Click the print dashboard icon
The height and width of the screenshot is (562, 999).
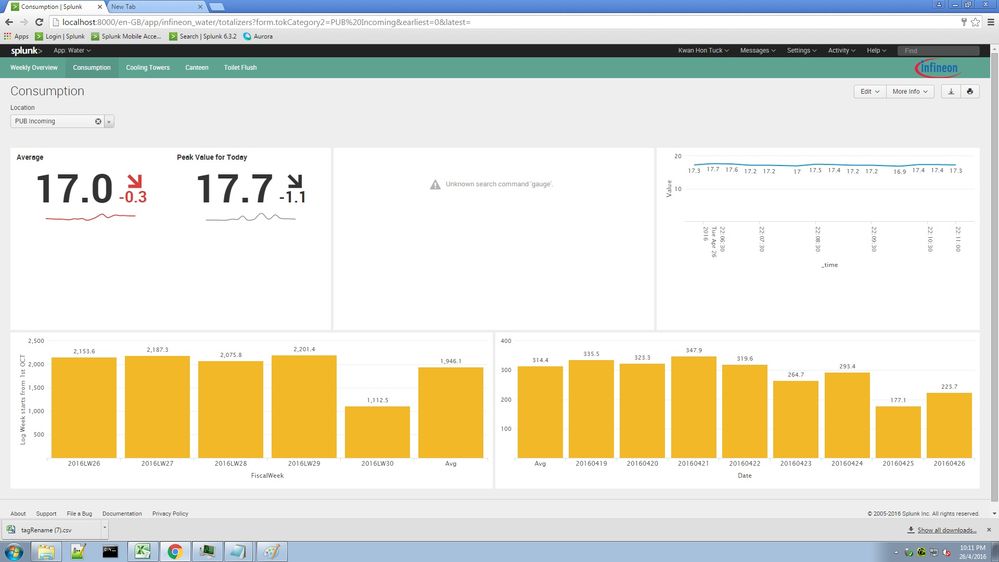pyautogui.click(x=969, y=91)
